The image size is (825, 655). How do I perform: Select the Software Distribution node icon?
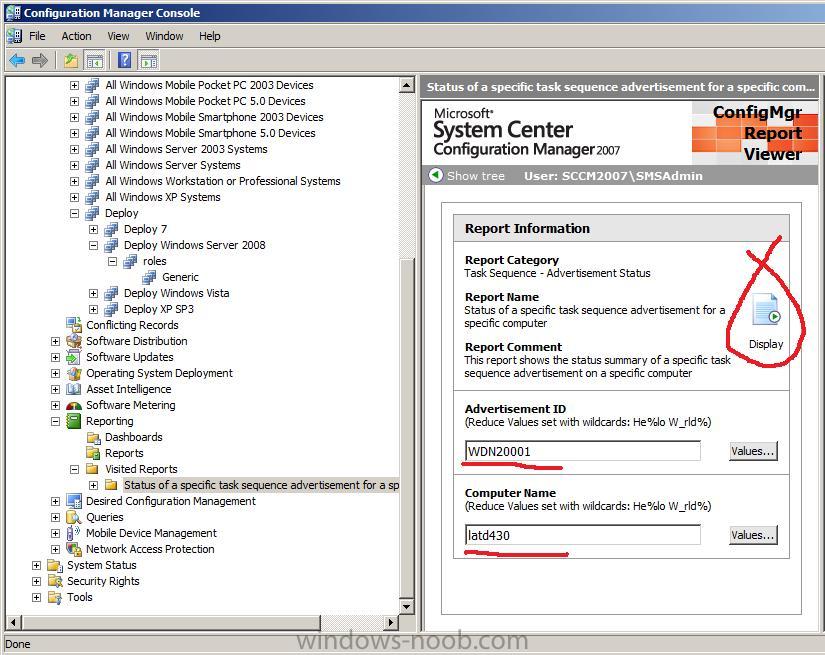tap(74, 341)
